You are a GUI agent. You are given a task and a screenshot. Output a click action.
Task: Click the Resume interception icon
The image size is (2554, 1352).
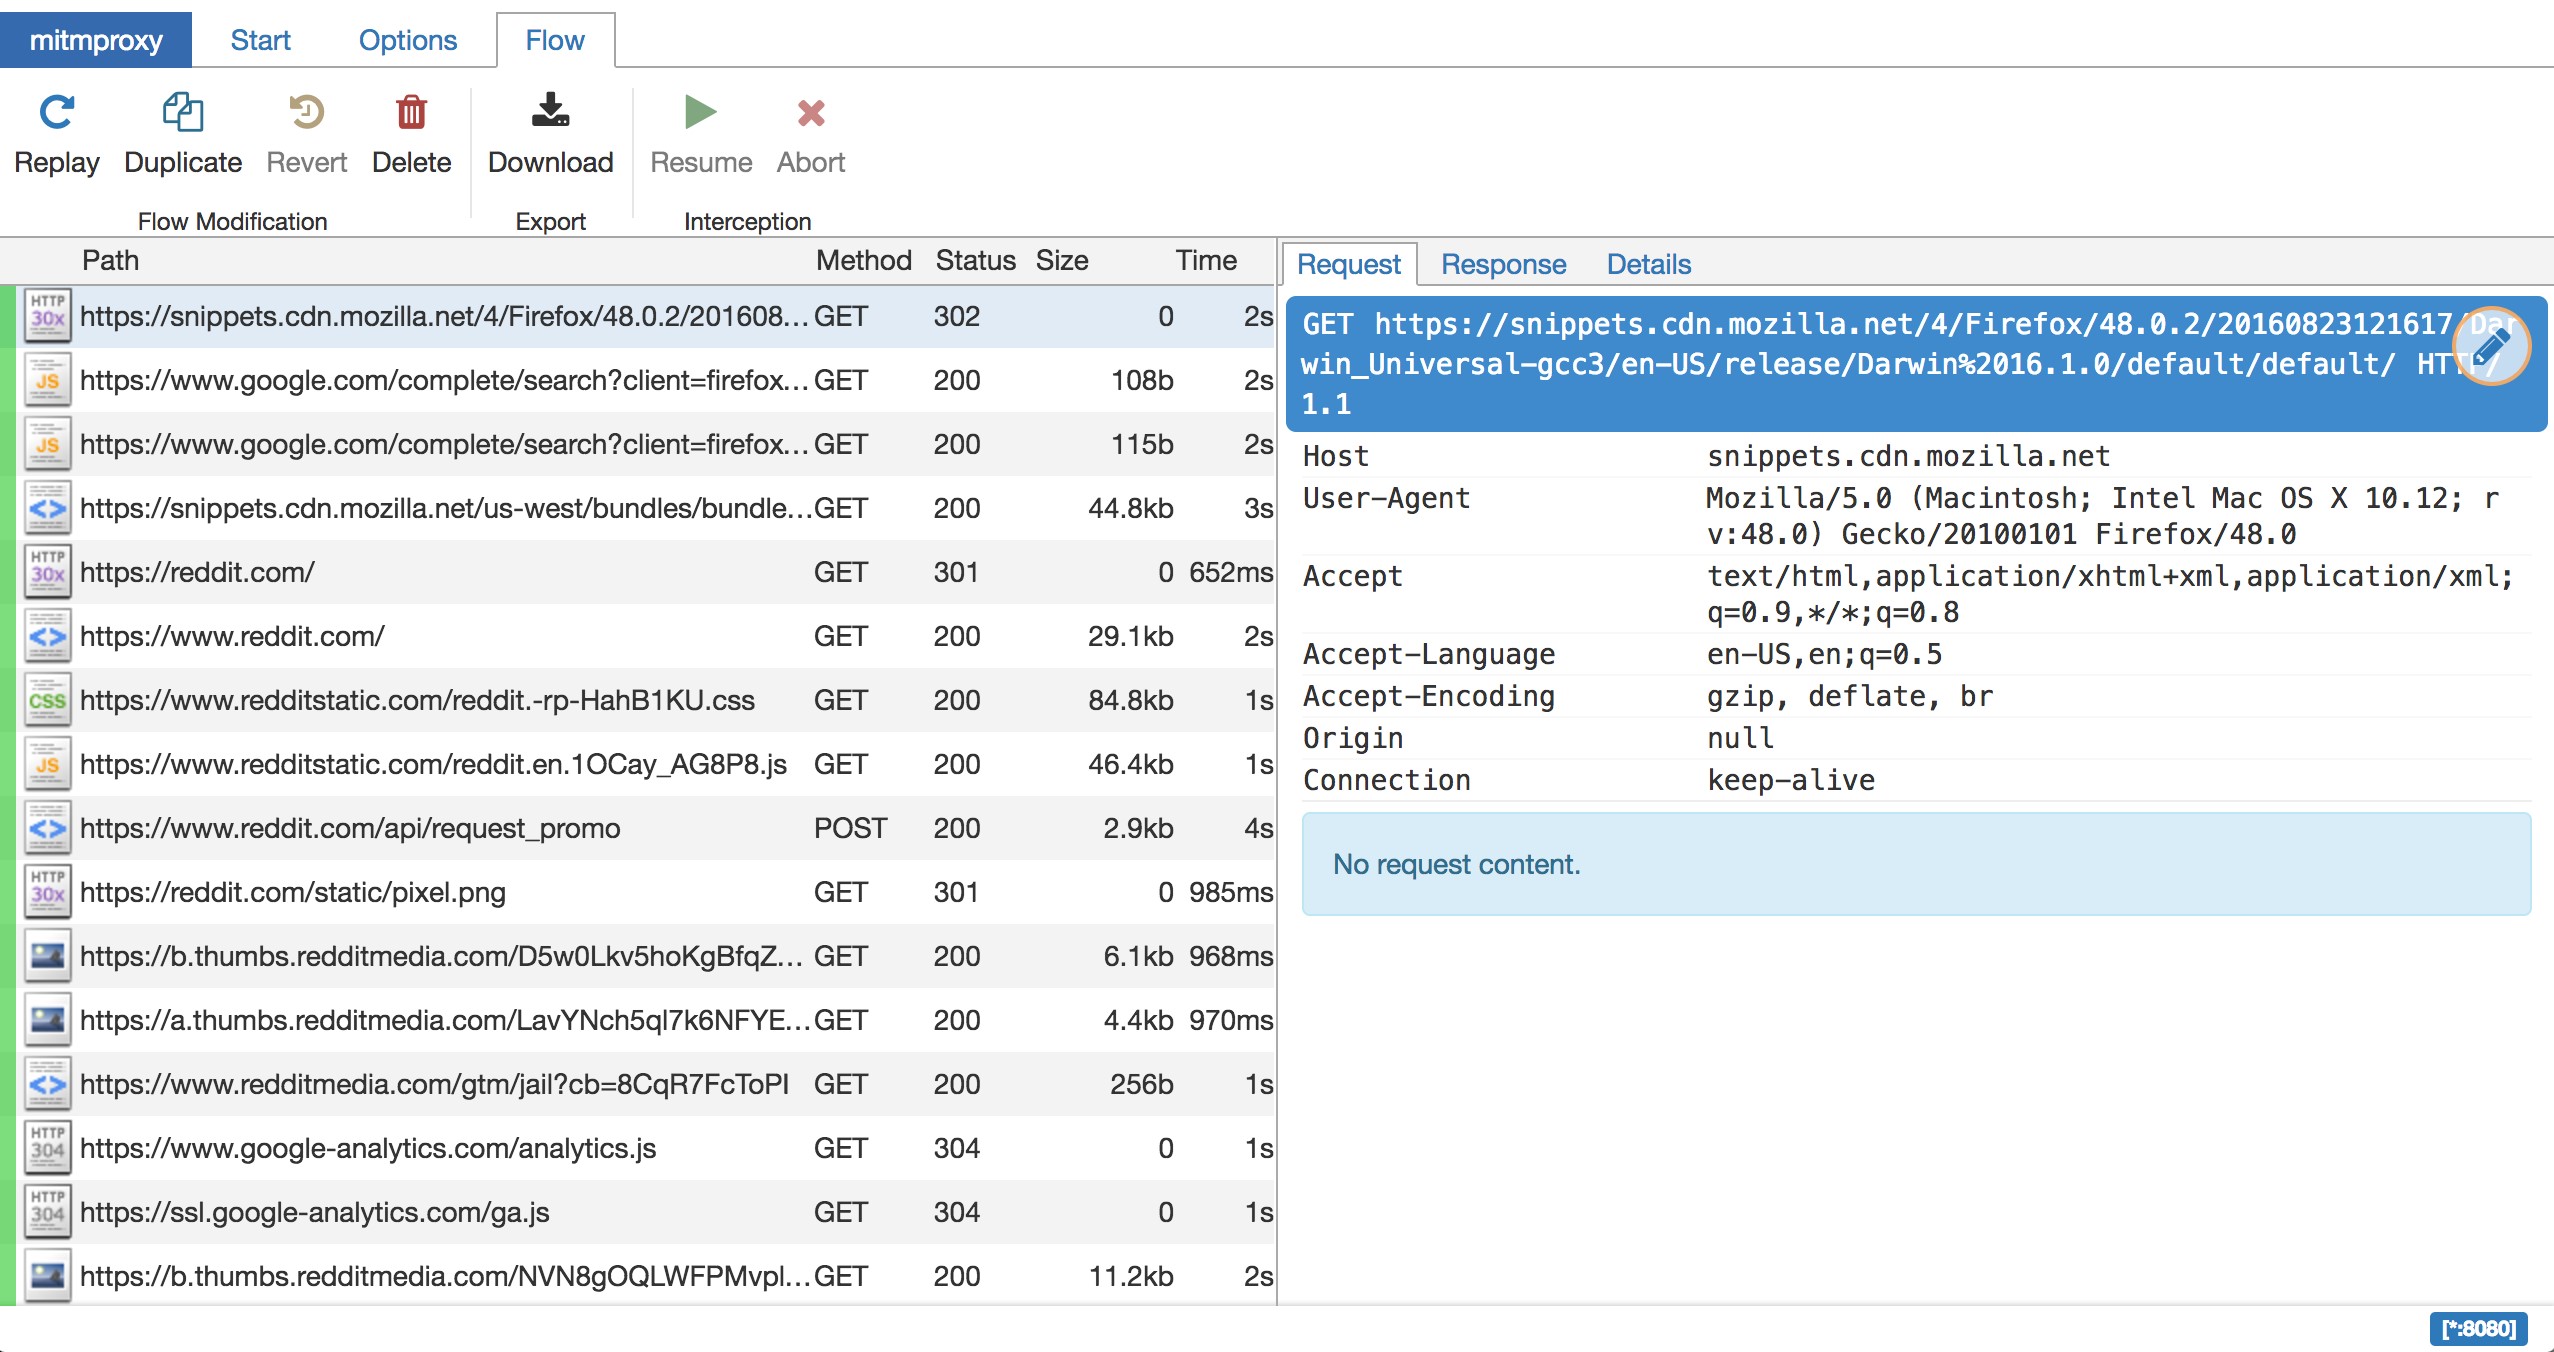click(x=700, y=113)
